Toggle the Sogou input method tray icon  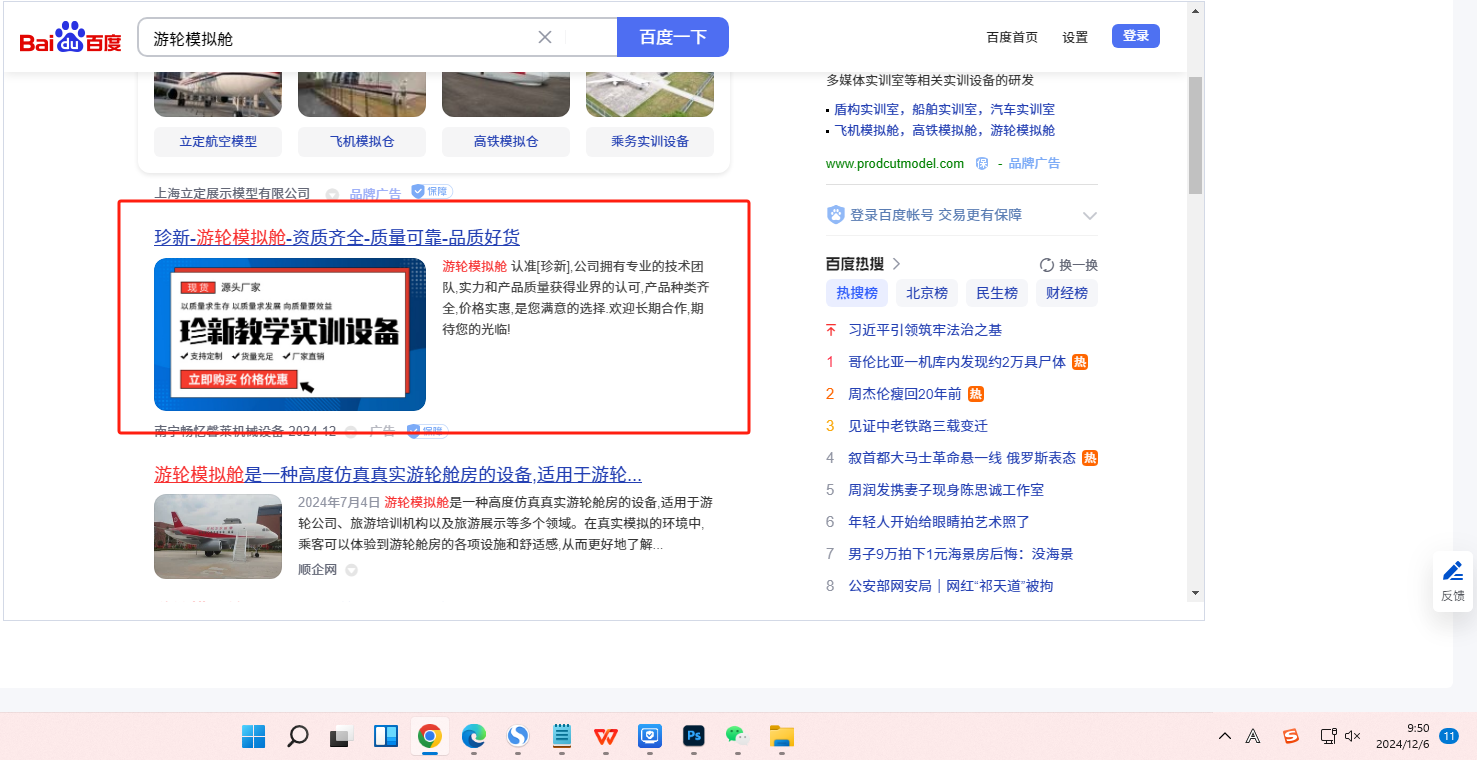pos(1291,737)
